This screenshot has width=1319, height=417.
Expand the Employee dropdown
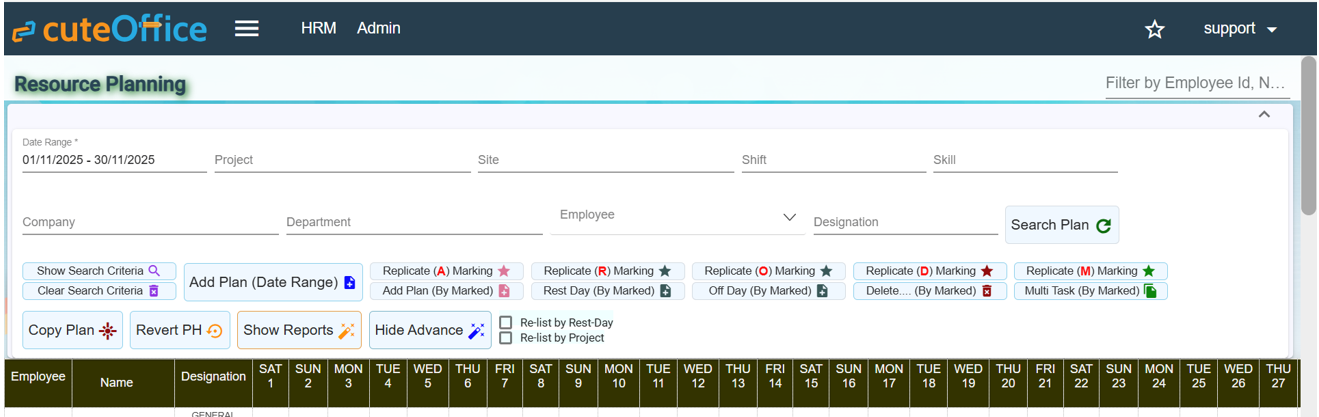coord(789,217)
